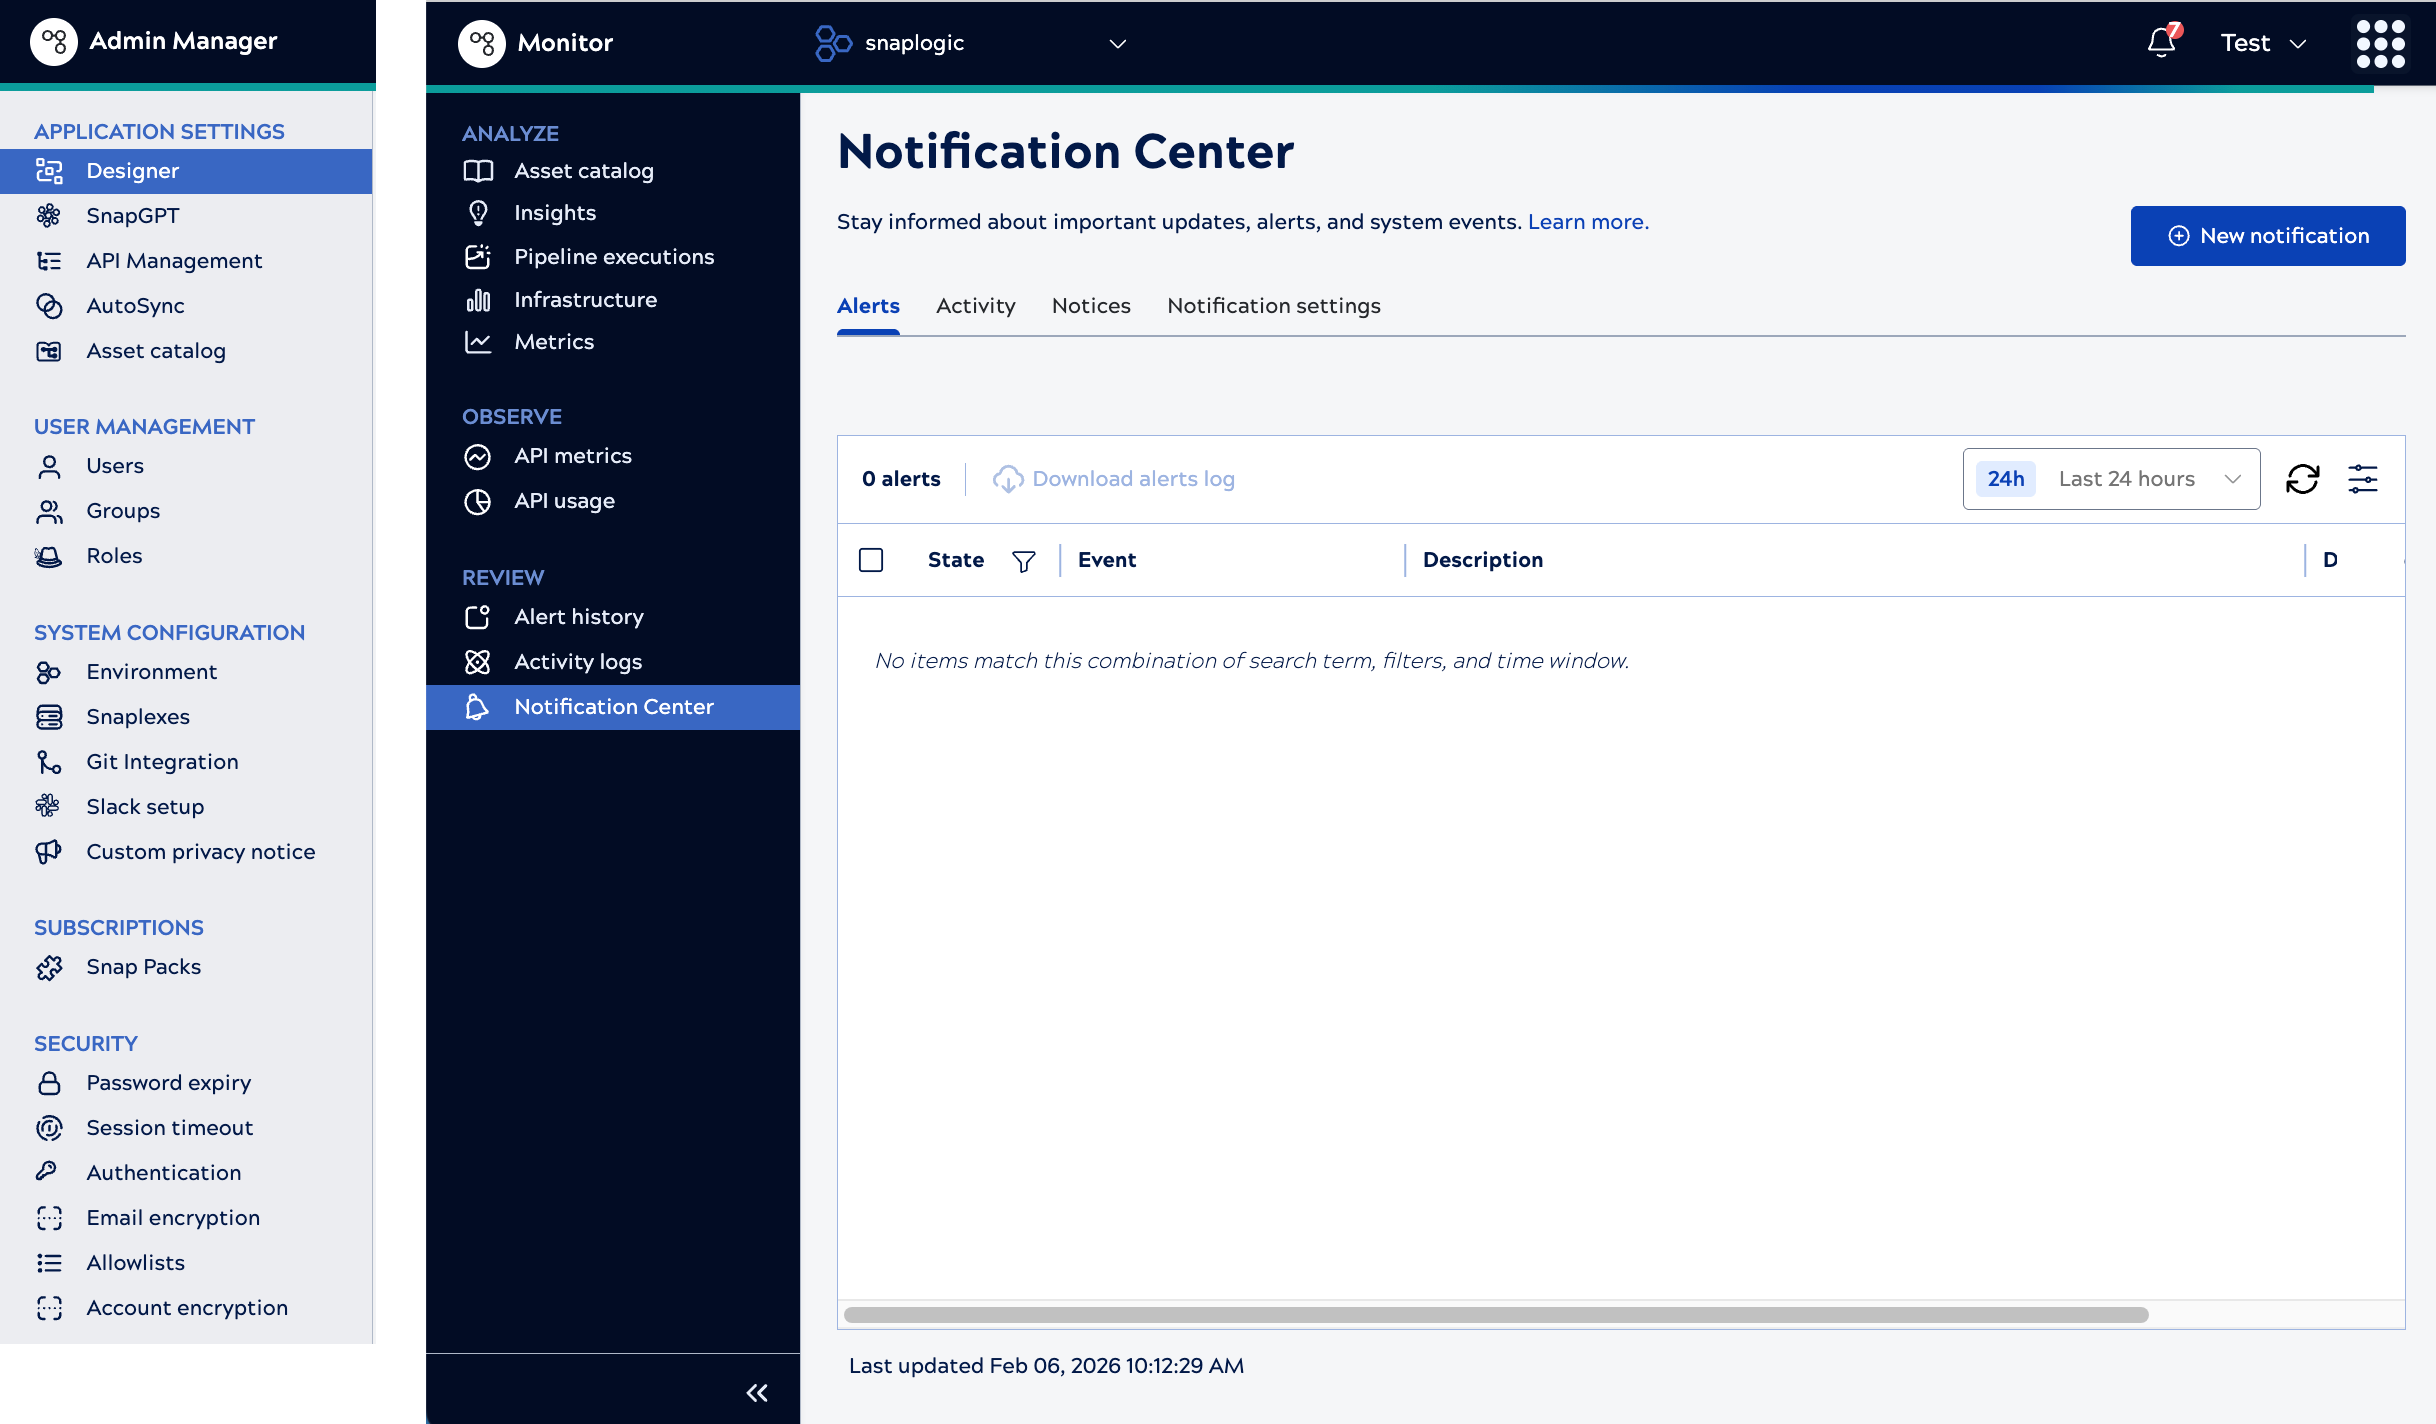2436x1424 pixels.
Task: Open the apps grid in the top-right corner
Action: tap(2381, 43)
